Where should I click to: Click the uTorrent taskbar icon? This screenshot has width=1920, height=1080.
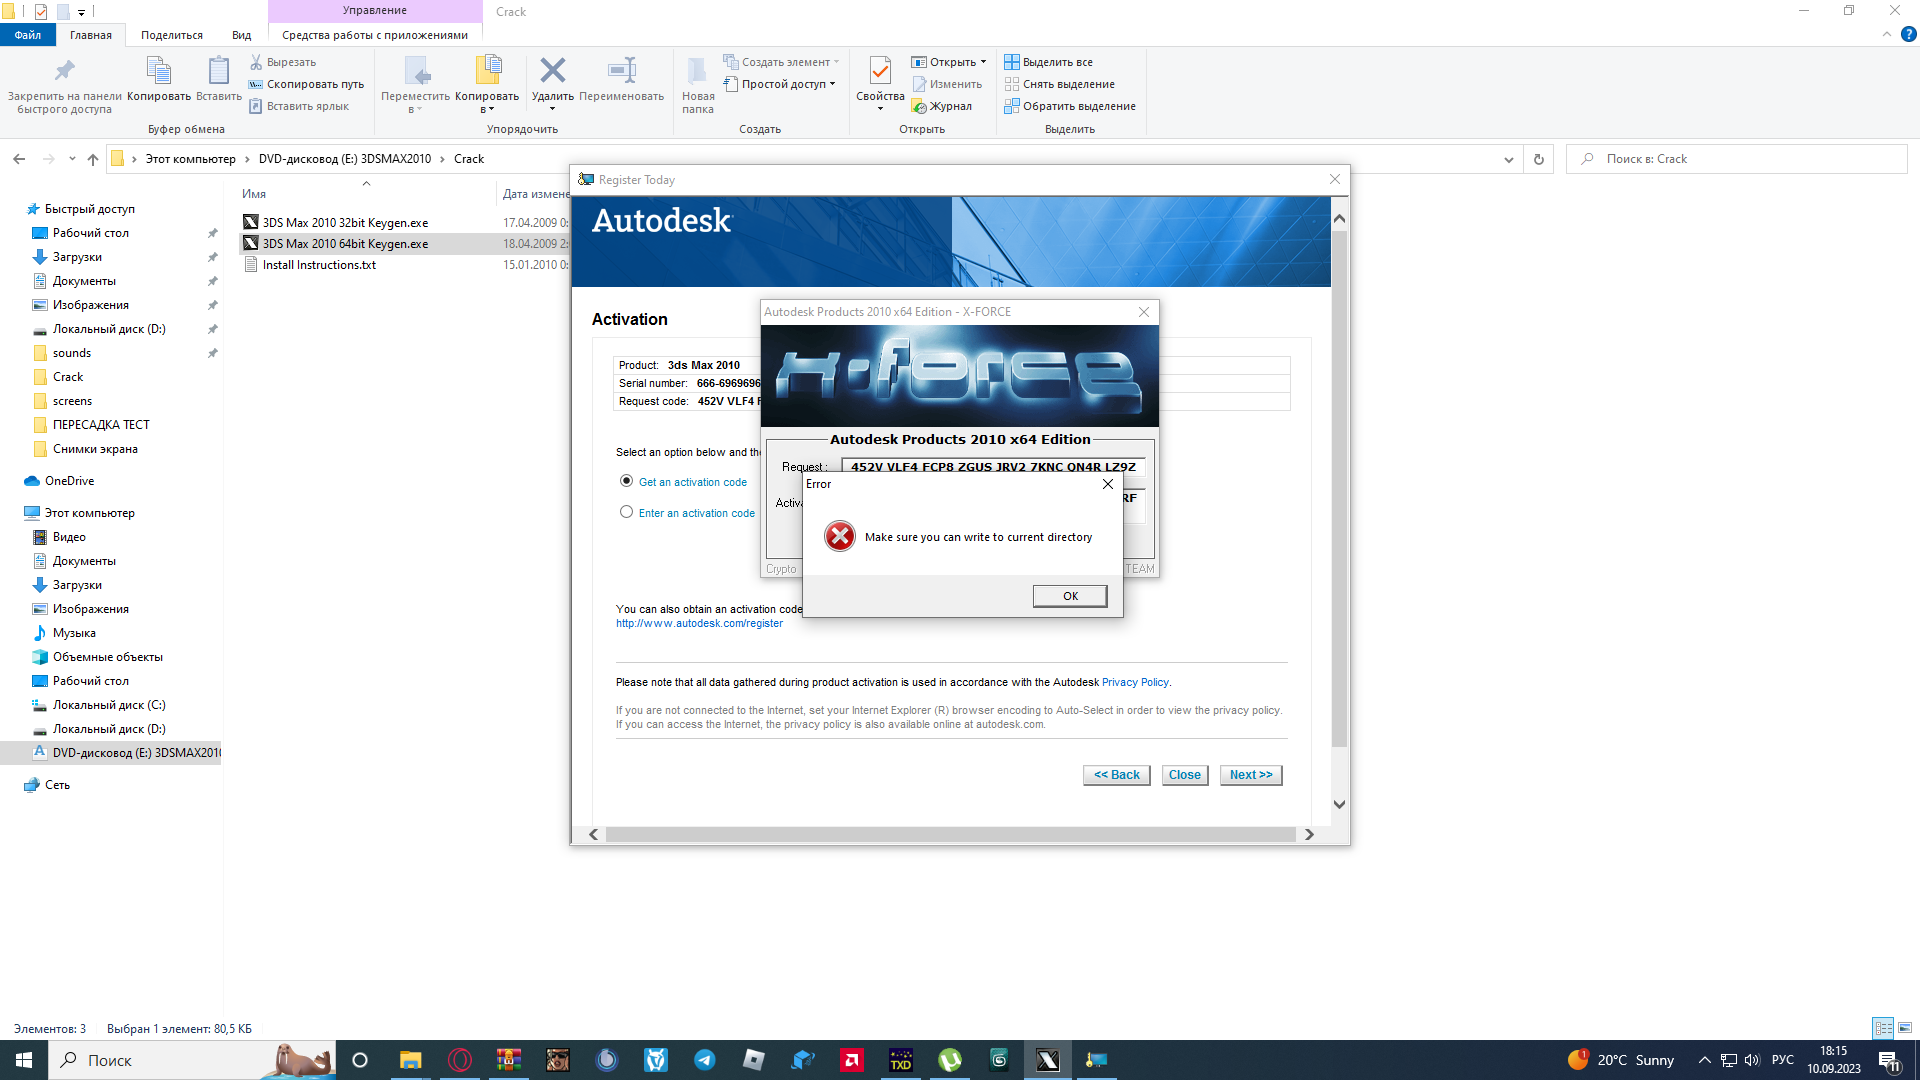click(950, 1060)
